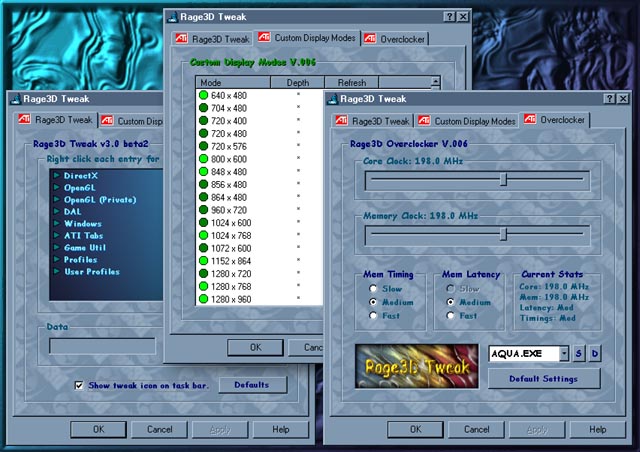Expand the ATI Tabs entry
Image resolution: width=640 pixels, height=452 pixels.
pyautogui.click(x=57, y=236)
